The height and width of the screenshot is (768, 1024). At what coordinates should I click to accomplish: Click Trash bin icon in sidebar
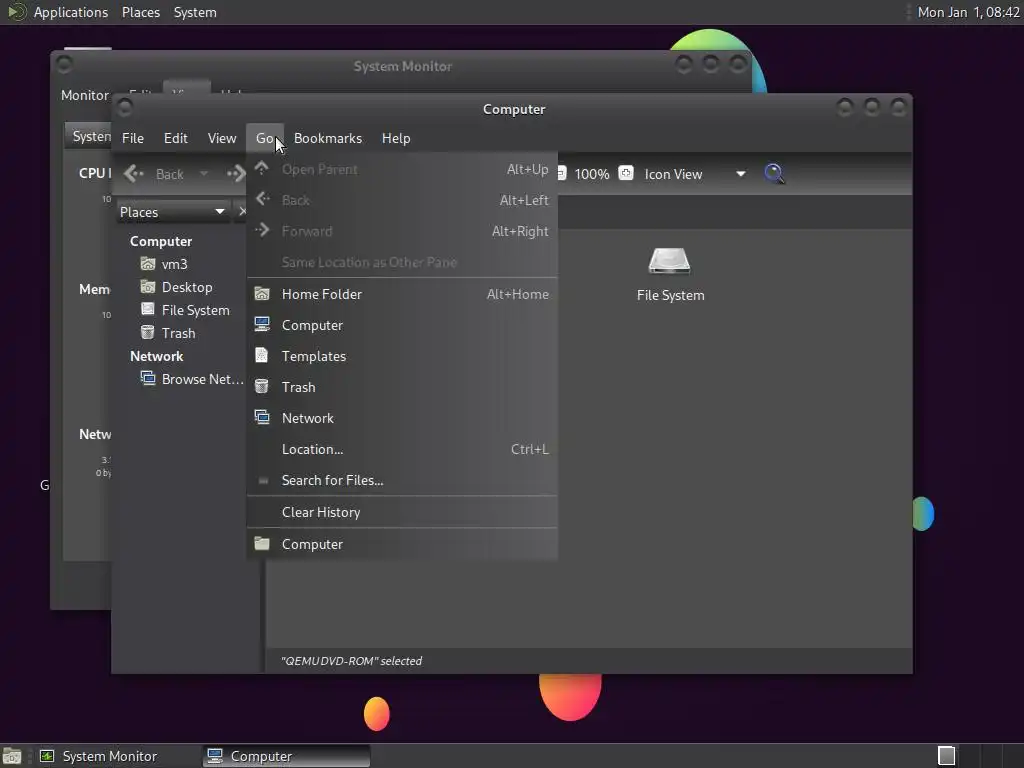148,332
